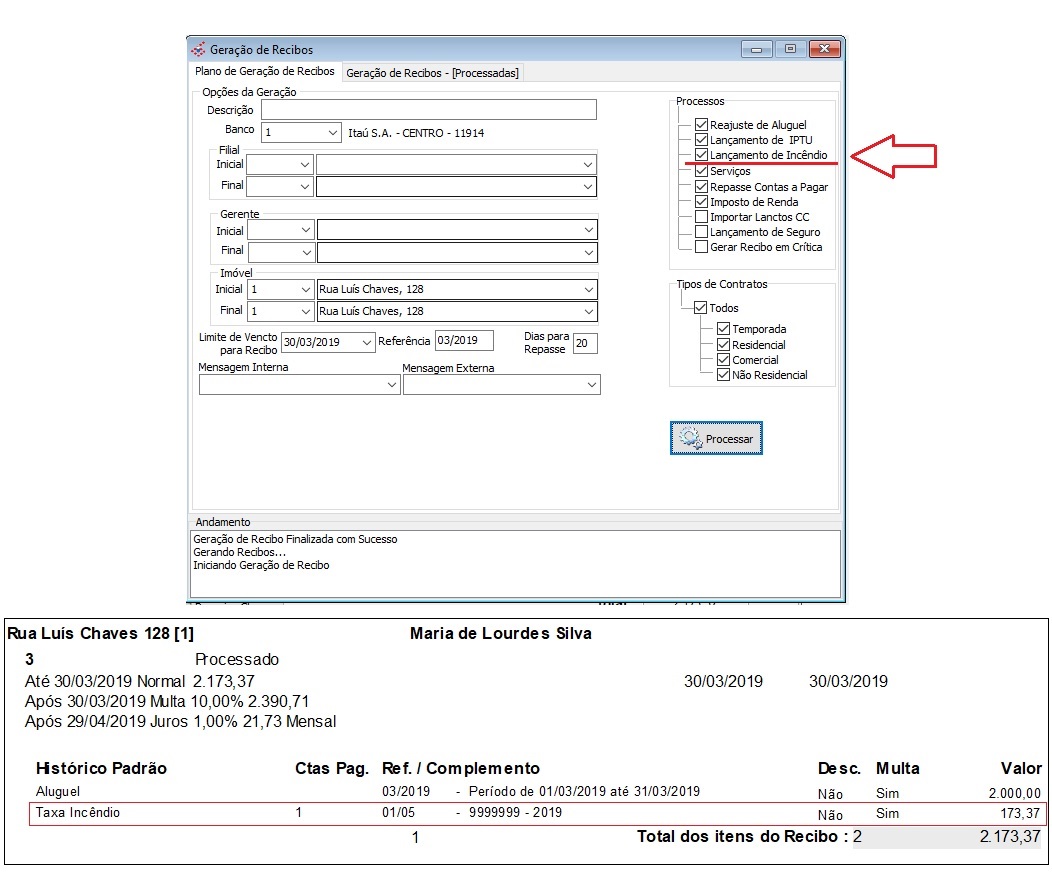Click the Descrição input field
The height and width of the screenshot is (880, 1052).
pos(429,110)
